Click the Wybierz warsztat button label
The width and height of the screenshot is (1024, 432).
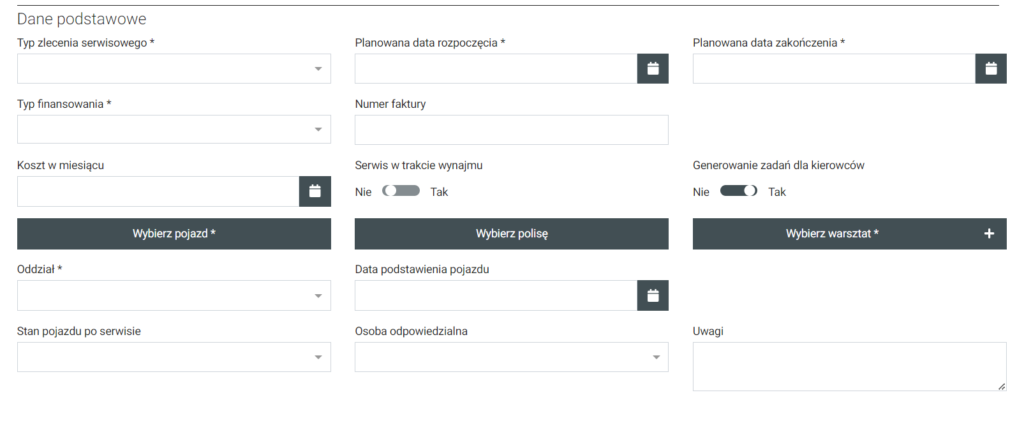coord(831,233)
